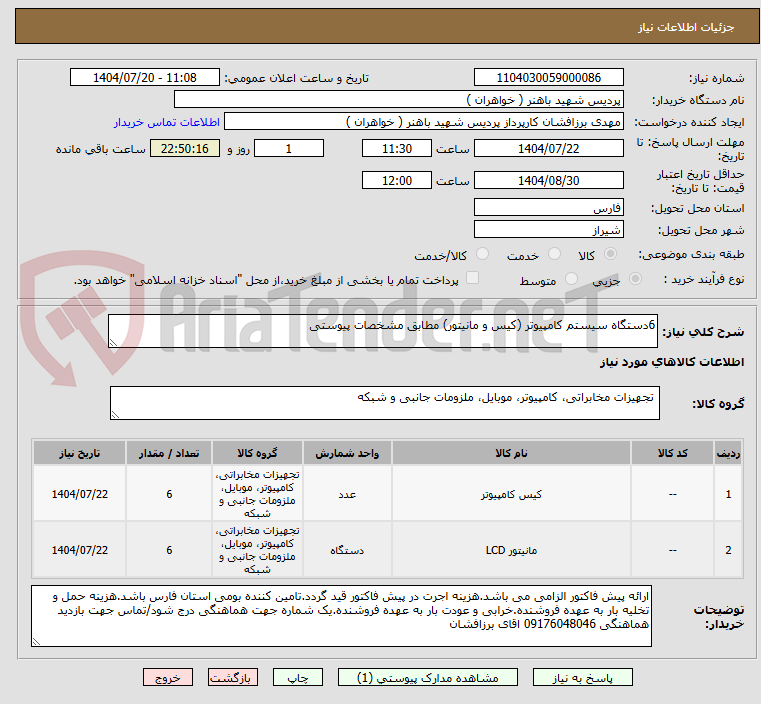Click resize handle of توضیحات خریدار box
Viewport: 761px width, 704px height.
click(36, 641)
